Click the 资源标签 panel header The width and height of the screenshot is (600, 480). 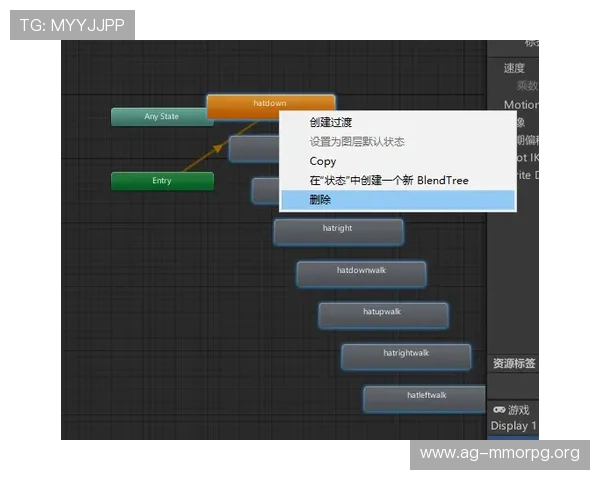point(513,363)
